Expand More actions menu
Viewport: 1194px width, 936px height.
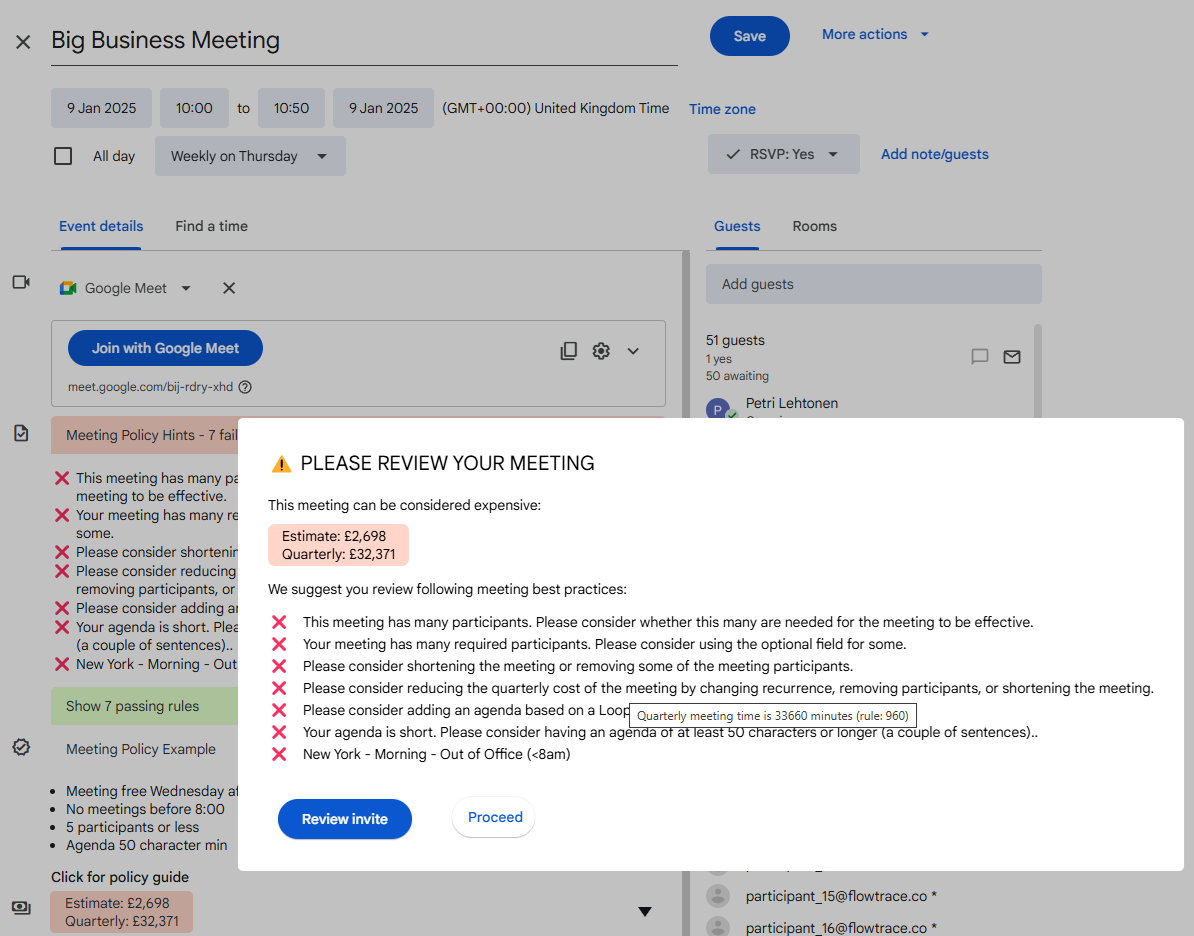(x=874, y=34)
